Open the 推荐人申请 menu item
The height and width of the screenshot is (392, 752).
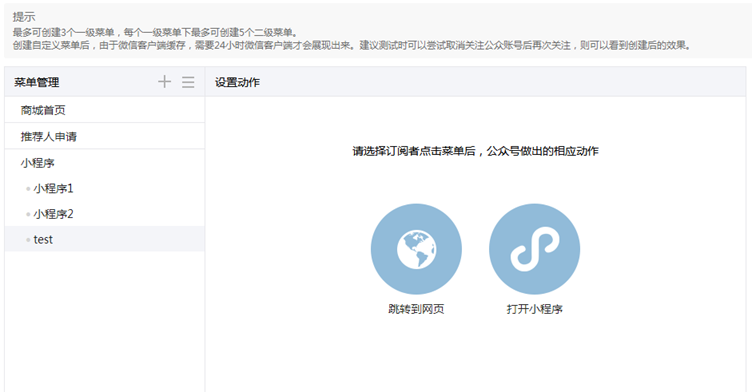[x=105, y=136]
